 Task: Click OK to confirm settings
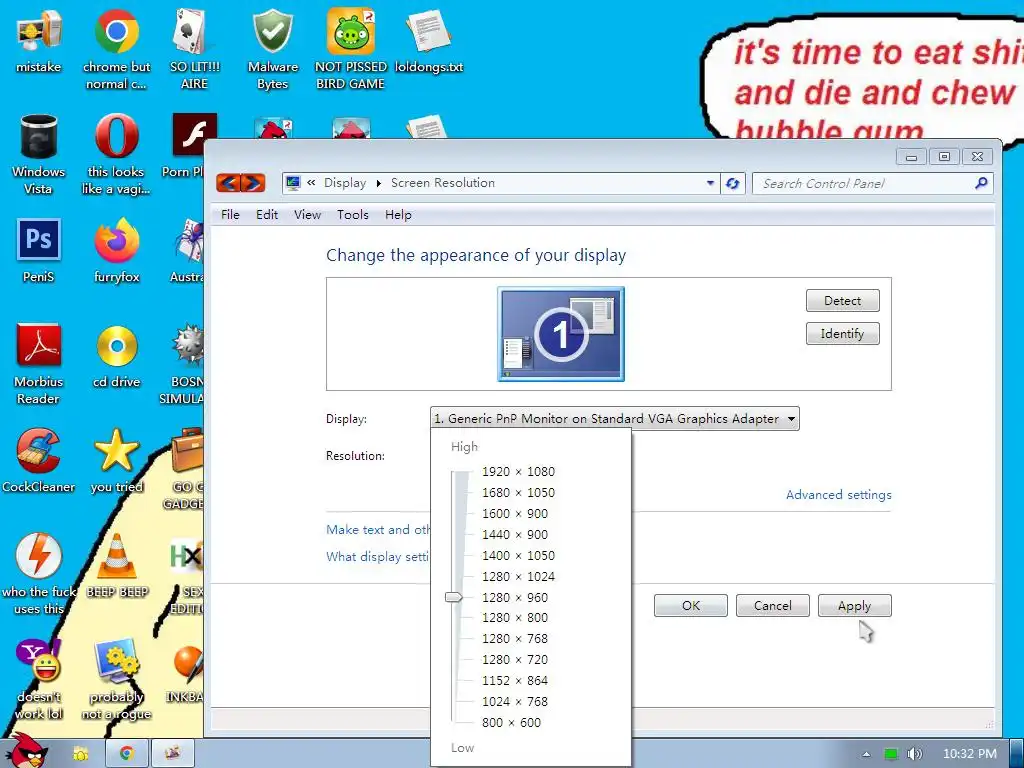tap(690, 605)
